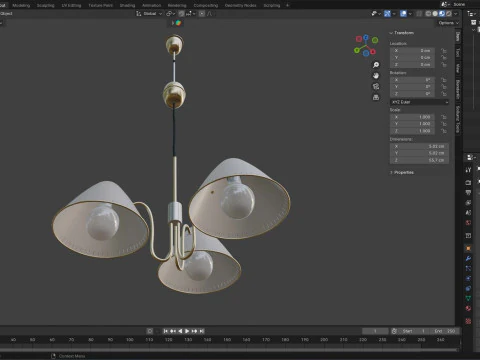
Task: Open the Output properties tab
Action: click(x=468, y=192)
